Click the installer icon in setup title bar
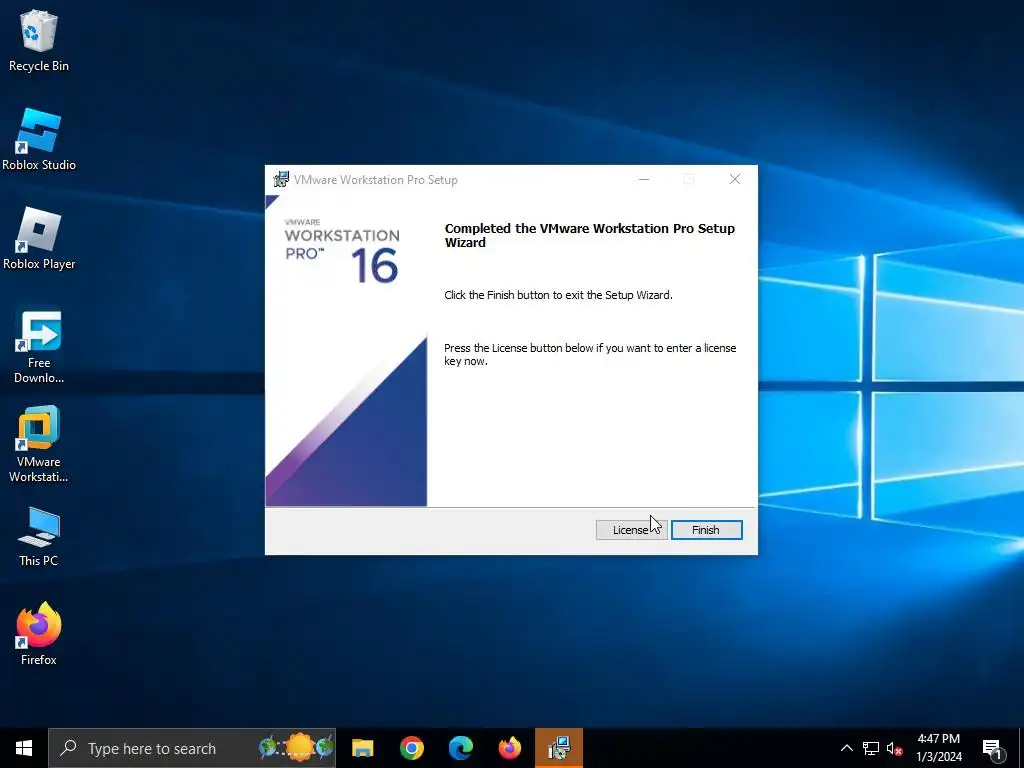Image resolution: width=1024 pixels, height=768 pixels. (x=281, y=180)
